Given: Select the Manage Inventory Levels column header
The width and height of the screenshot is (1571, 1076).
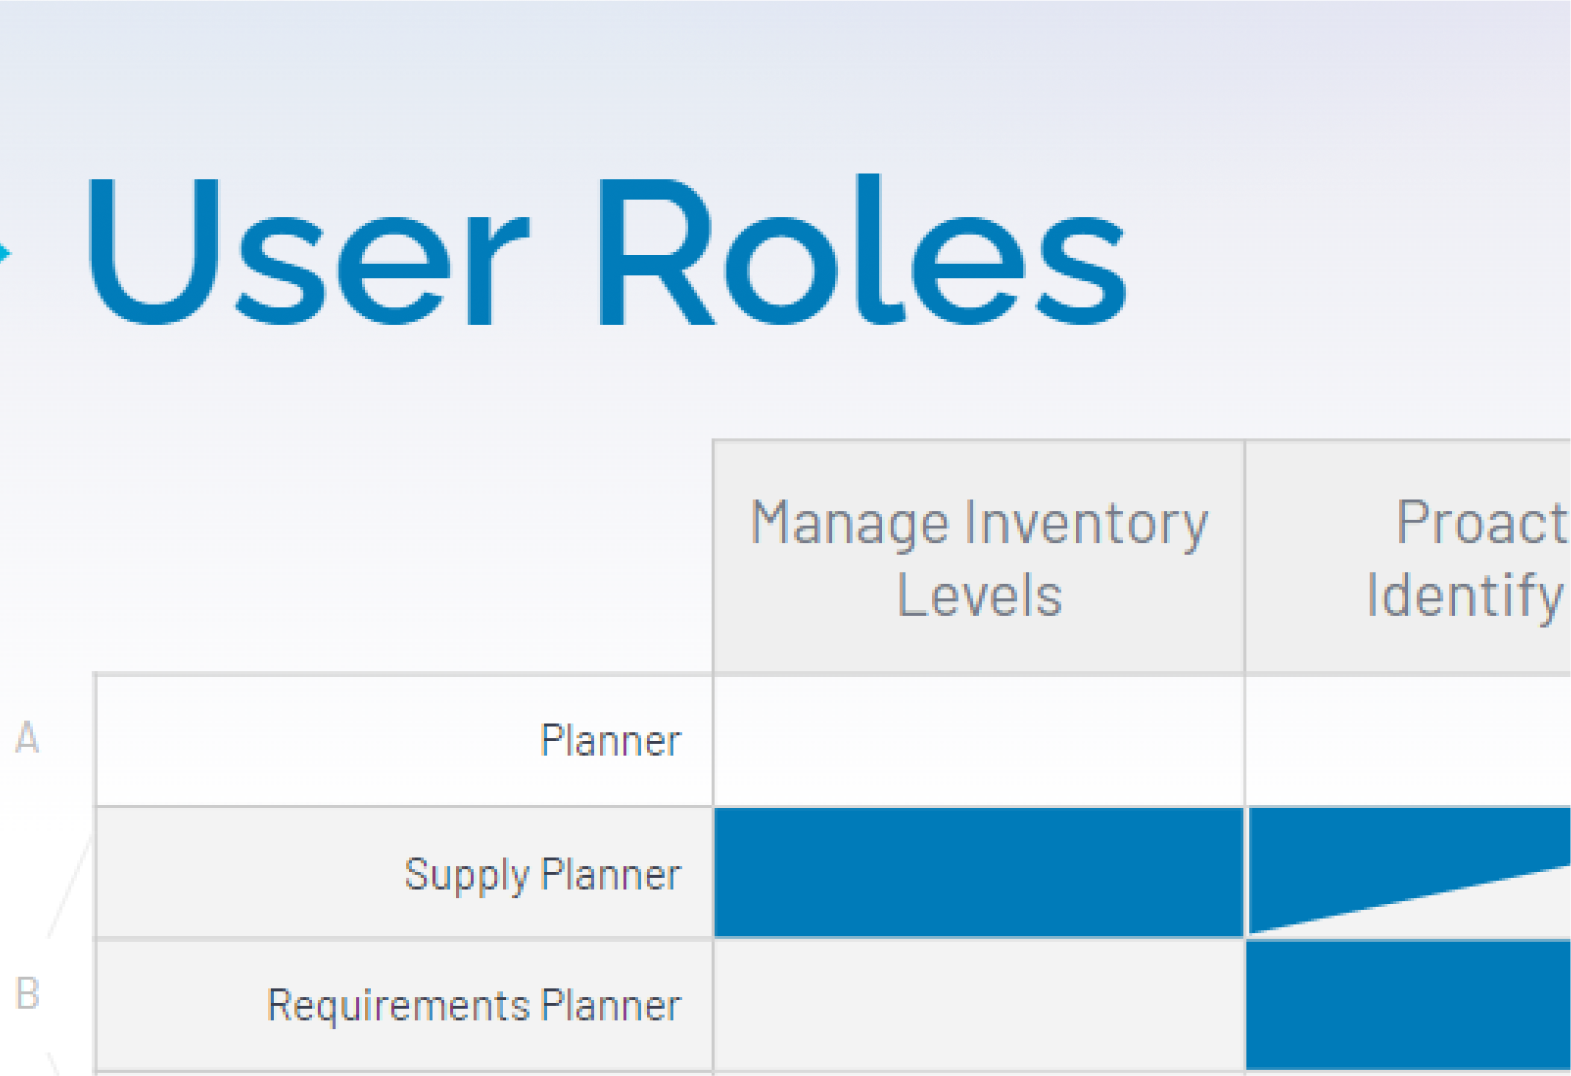Looking at the screenshot, I should coord(979,557).
